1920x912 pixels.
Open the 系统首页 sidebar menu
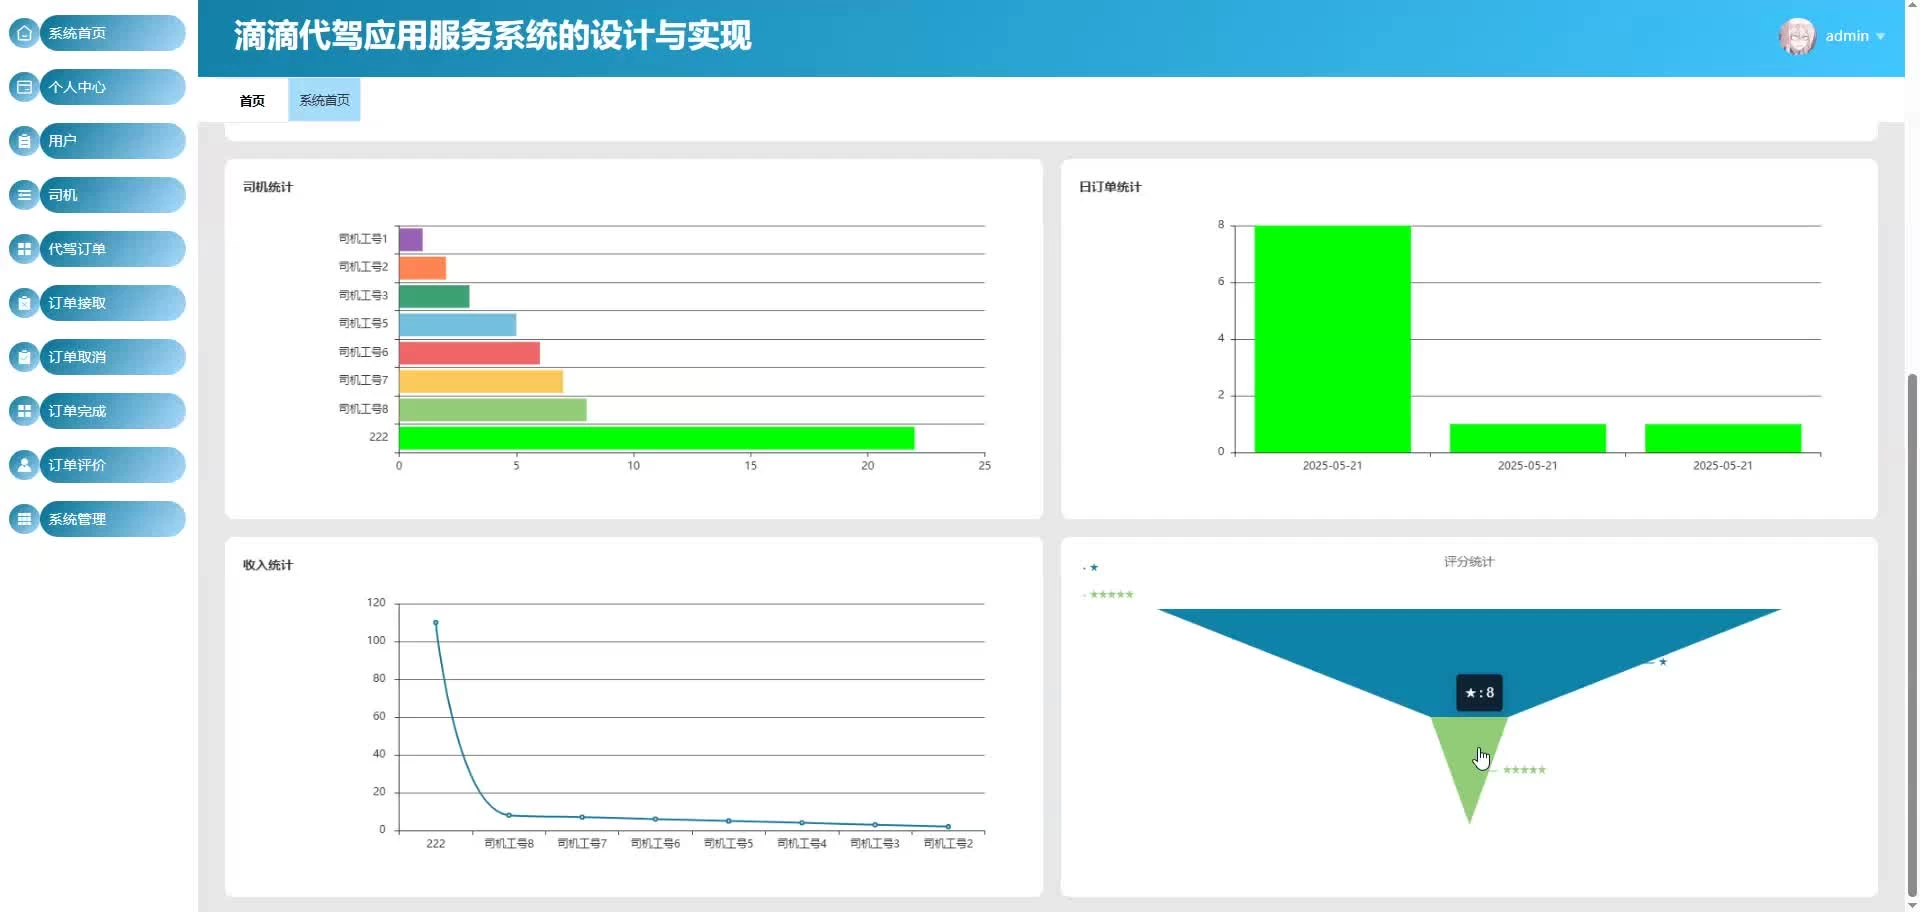112,33
